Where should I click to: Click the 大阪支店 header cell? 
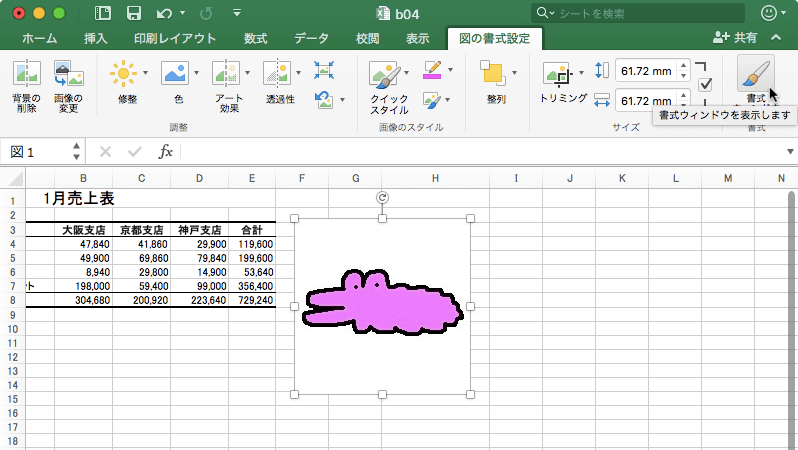coord(83,230)
